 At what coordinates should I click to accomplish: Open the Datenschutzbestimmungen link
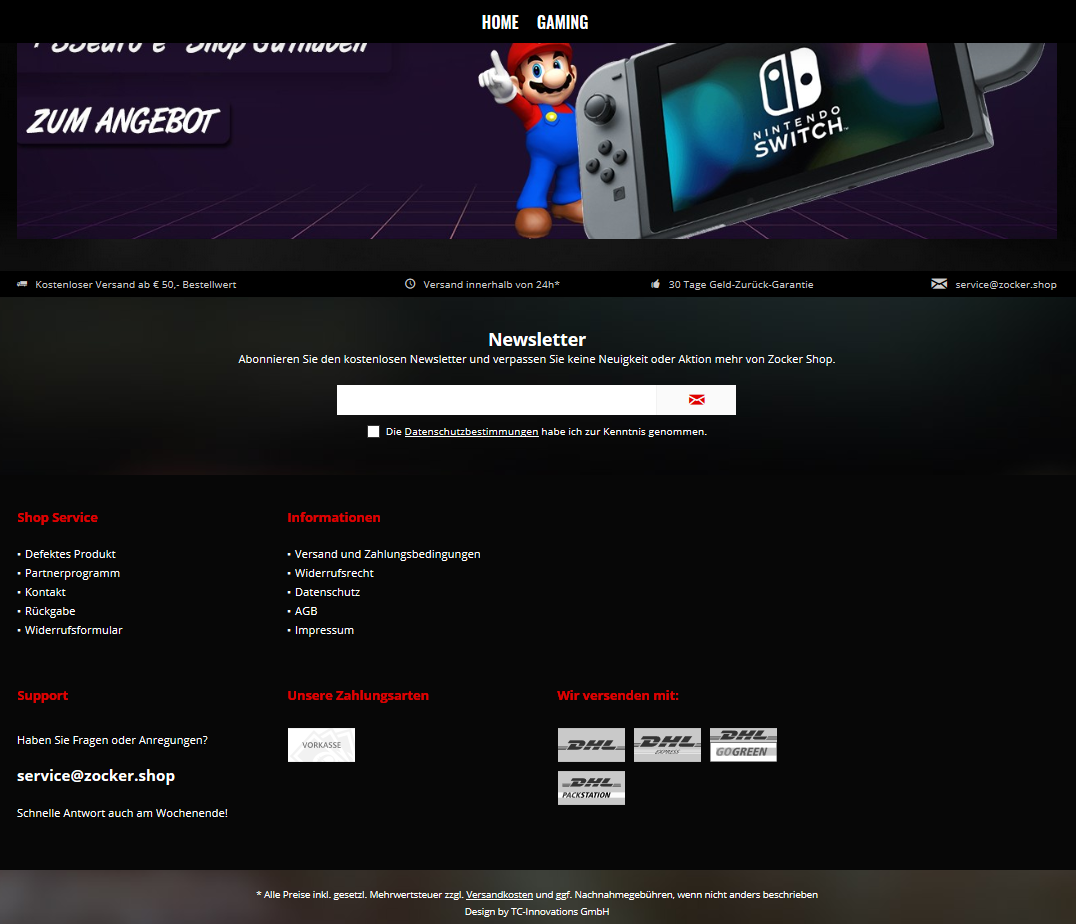tap(471, 432)
